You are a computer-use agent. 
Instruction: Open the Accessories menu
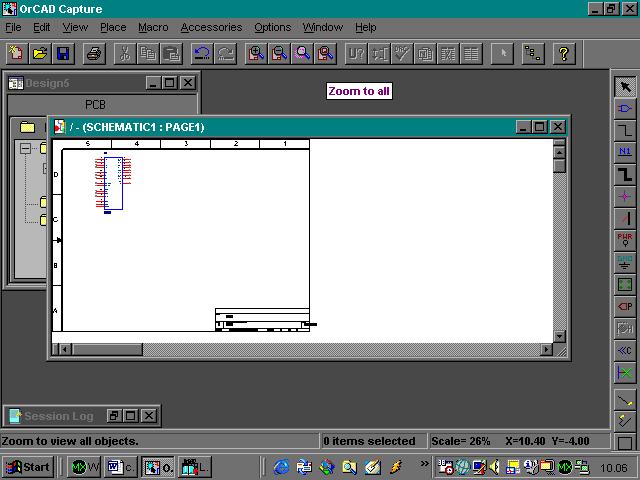pyautogui.click(x=211, y=27)
